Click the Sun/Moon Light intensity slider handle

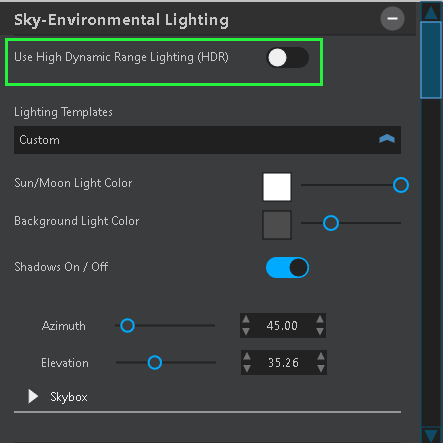pyautogui.click(x=401, y=185)
